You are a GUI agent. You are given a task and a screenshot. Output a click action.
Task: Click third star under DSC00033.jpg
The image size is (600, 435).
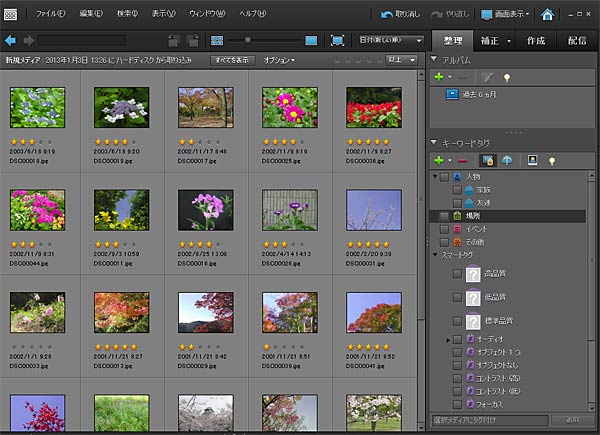coord(32,347)
